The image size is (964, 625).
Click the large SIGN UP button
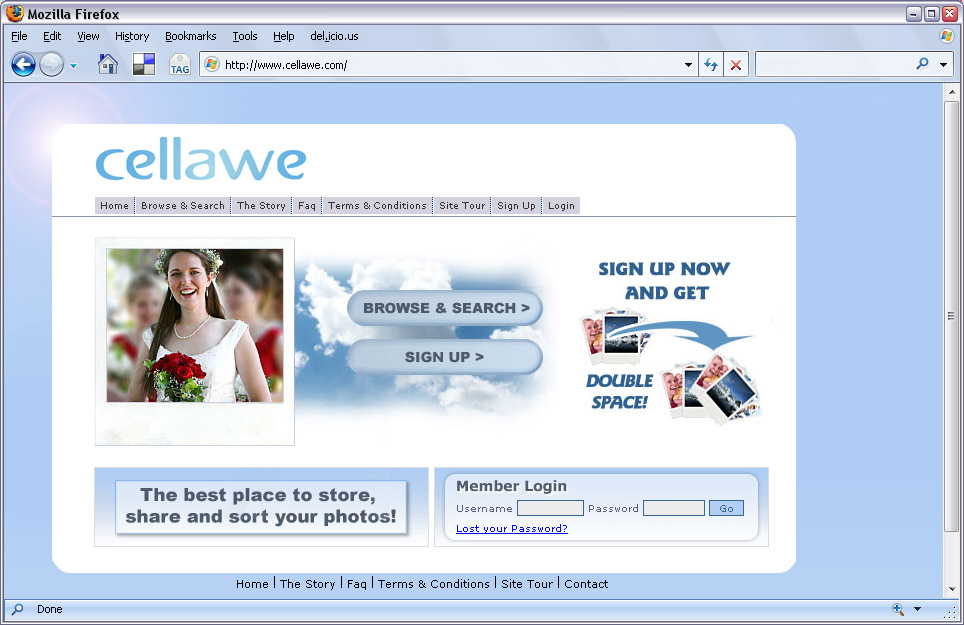coord(444,357)
